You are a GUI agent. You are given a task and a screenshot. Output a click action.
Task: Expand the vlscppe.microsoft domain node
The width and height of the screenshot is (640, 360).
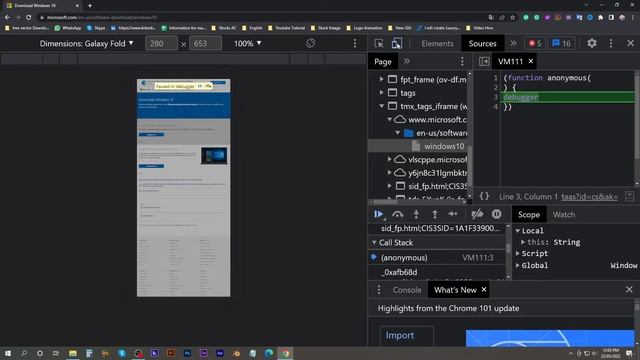(x=389, y=159)
